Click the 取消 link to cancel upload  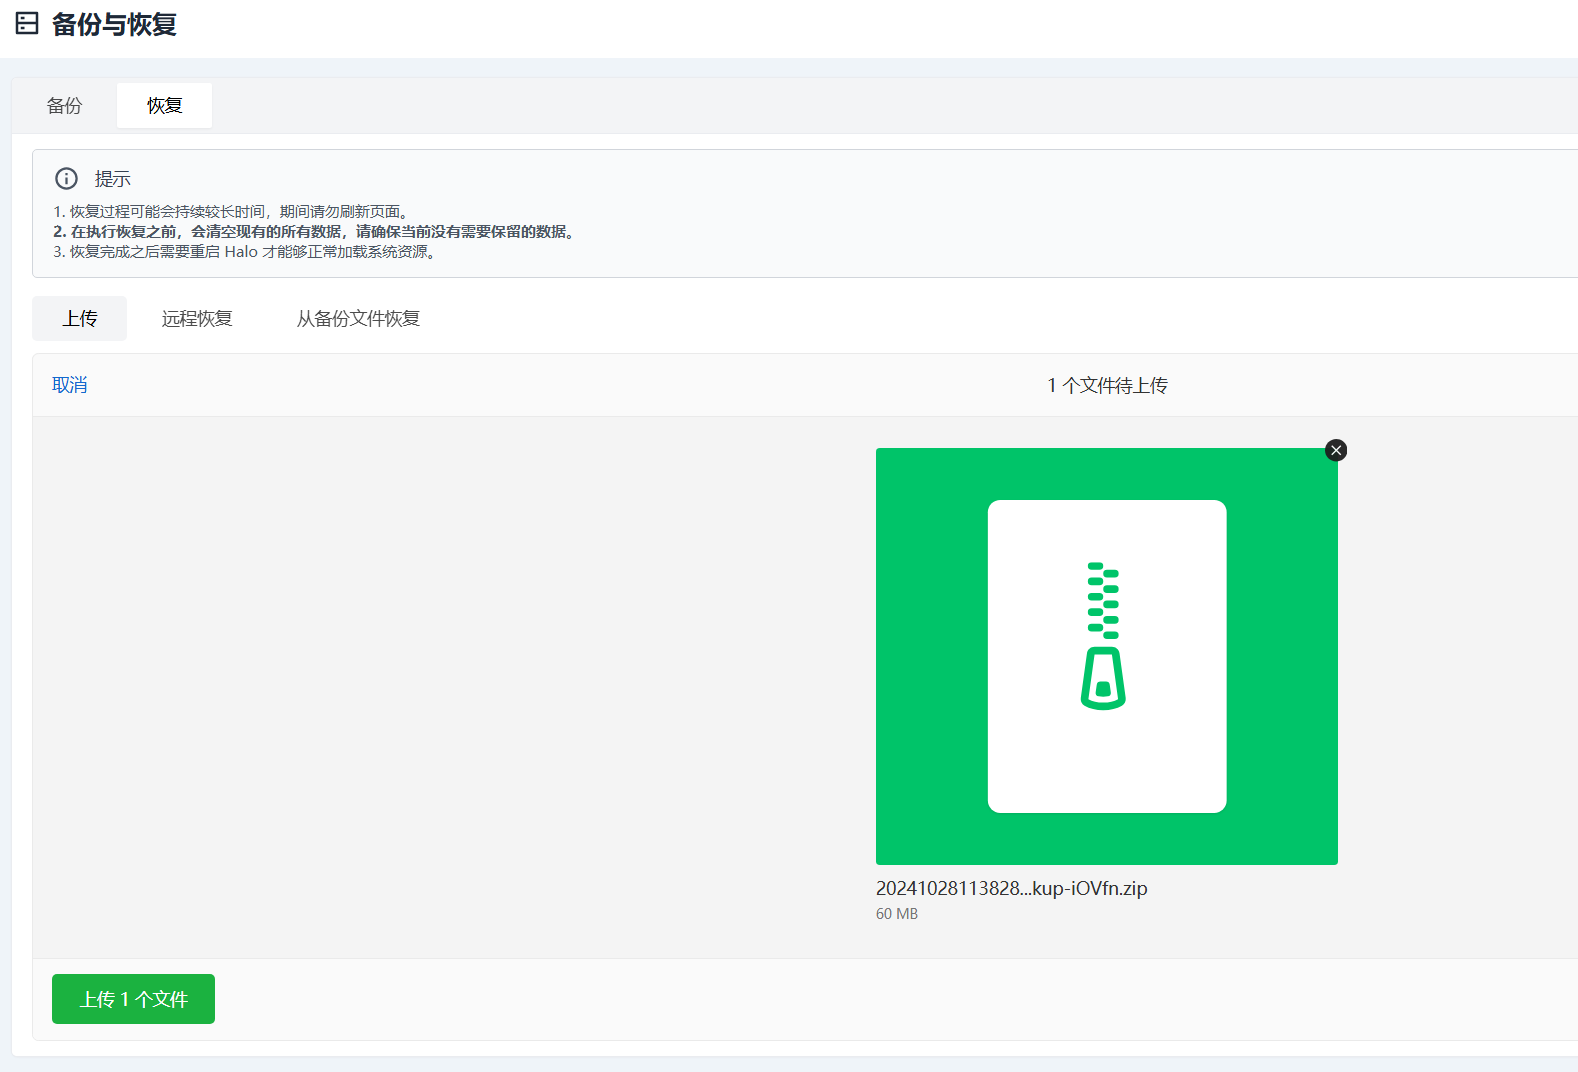[x=70, y=385]
